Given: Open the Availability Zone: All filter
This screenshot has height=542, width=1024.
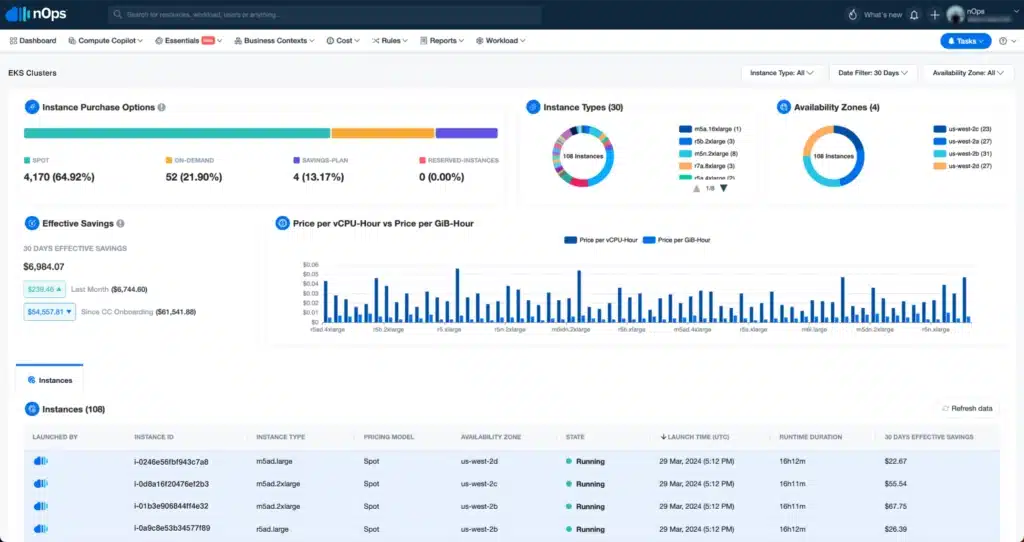Looking at the screenshot, I should 968,73.
